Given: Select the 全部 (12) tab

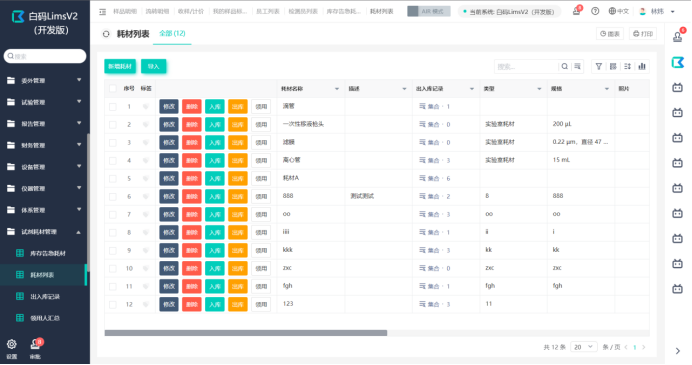Looking at the screenshot, I should pos(172,34).
